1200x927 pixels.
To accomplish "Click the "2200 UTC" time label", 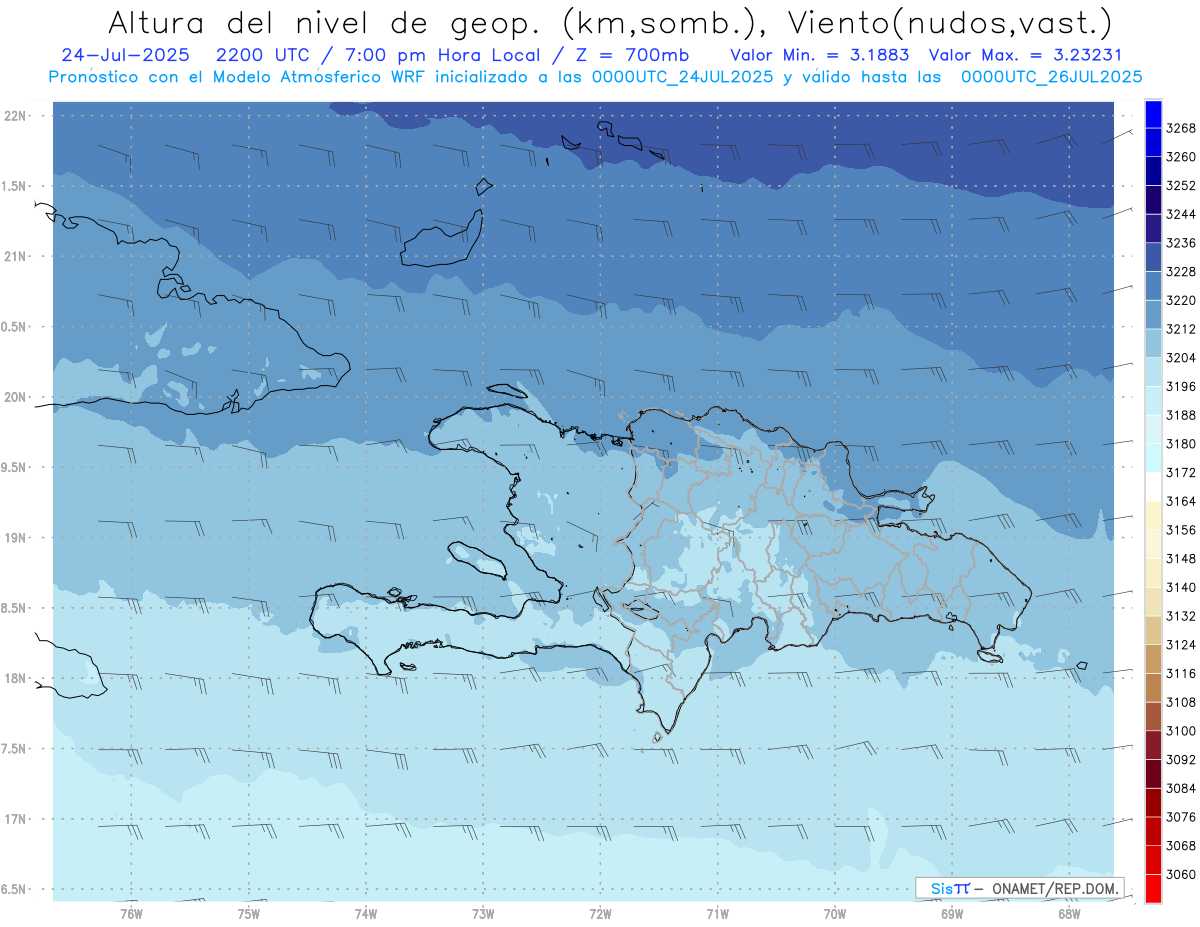I will coord(263,54).
